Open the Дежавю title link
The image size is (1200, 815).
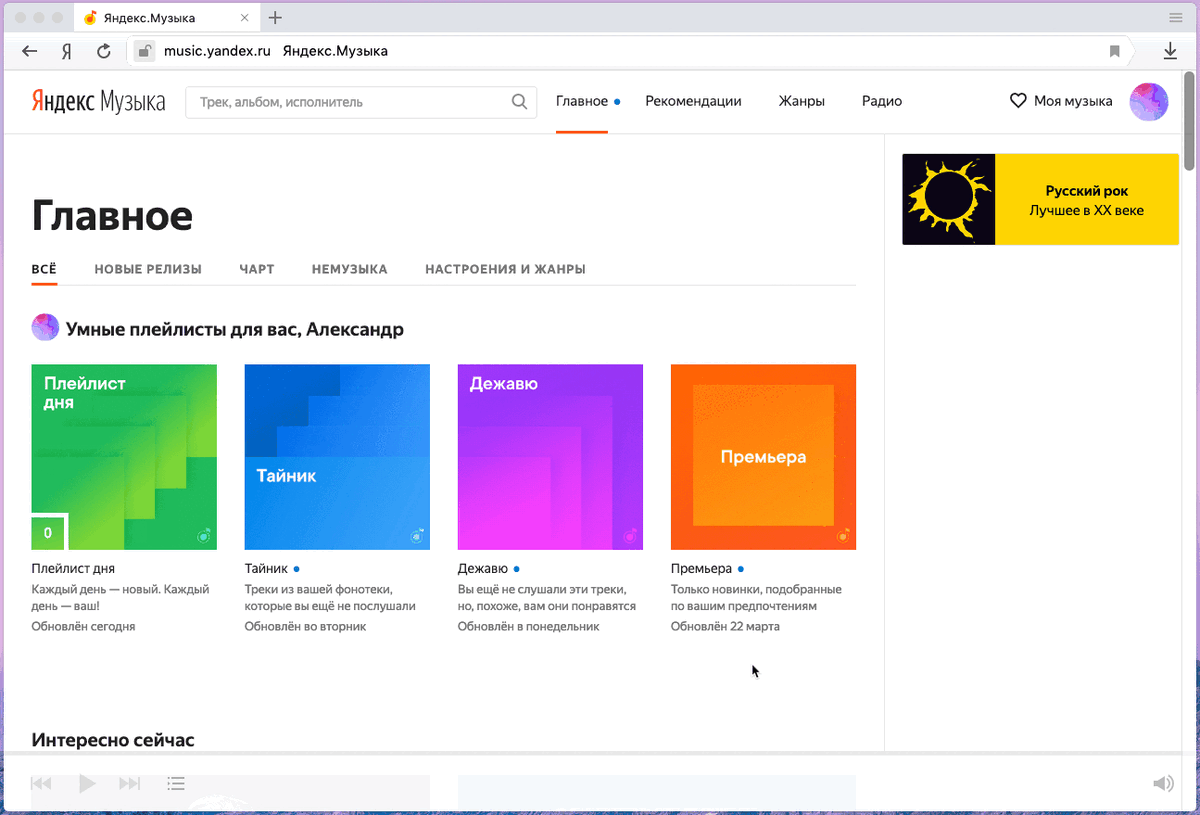[483, 569]
